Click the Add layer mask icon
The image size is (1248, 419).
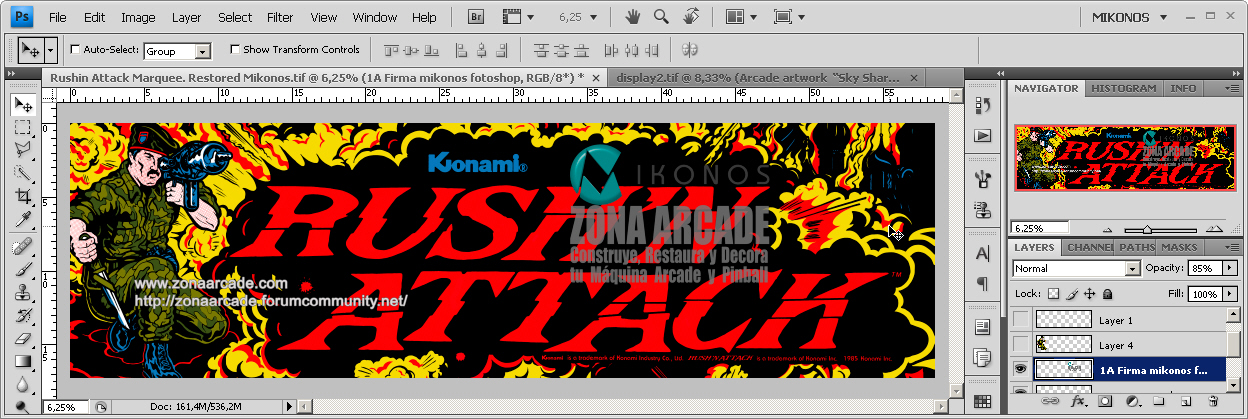coord(1106,401)
